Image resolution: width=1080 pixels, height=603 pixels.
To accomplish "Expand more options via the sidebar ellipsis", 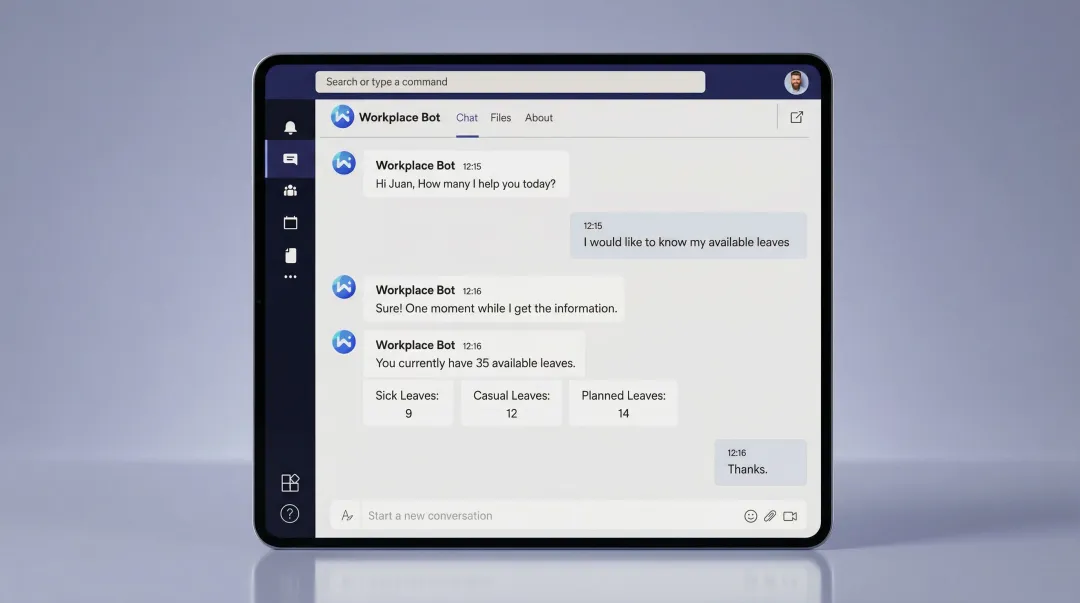I will (289, 277).
